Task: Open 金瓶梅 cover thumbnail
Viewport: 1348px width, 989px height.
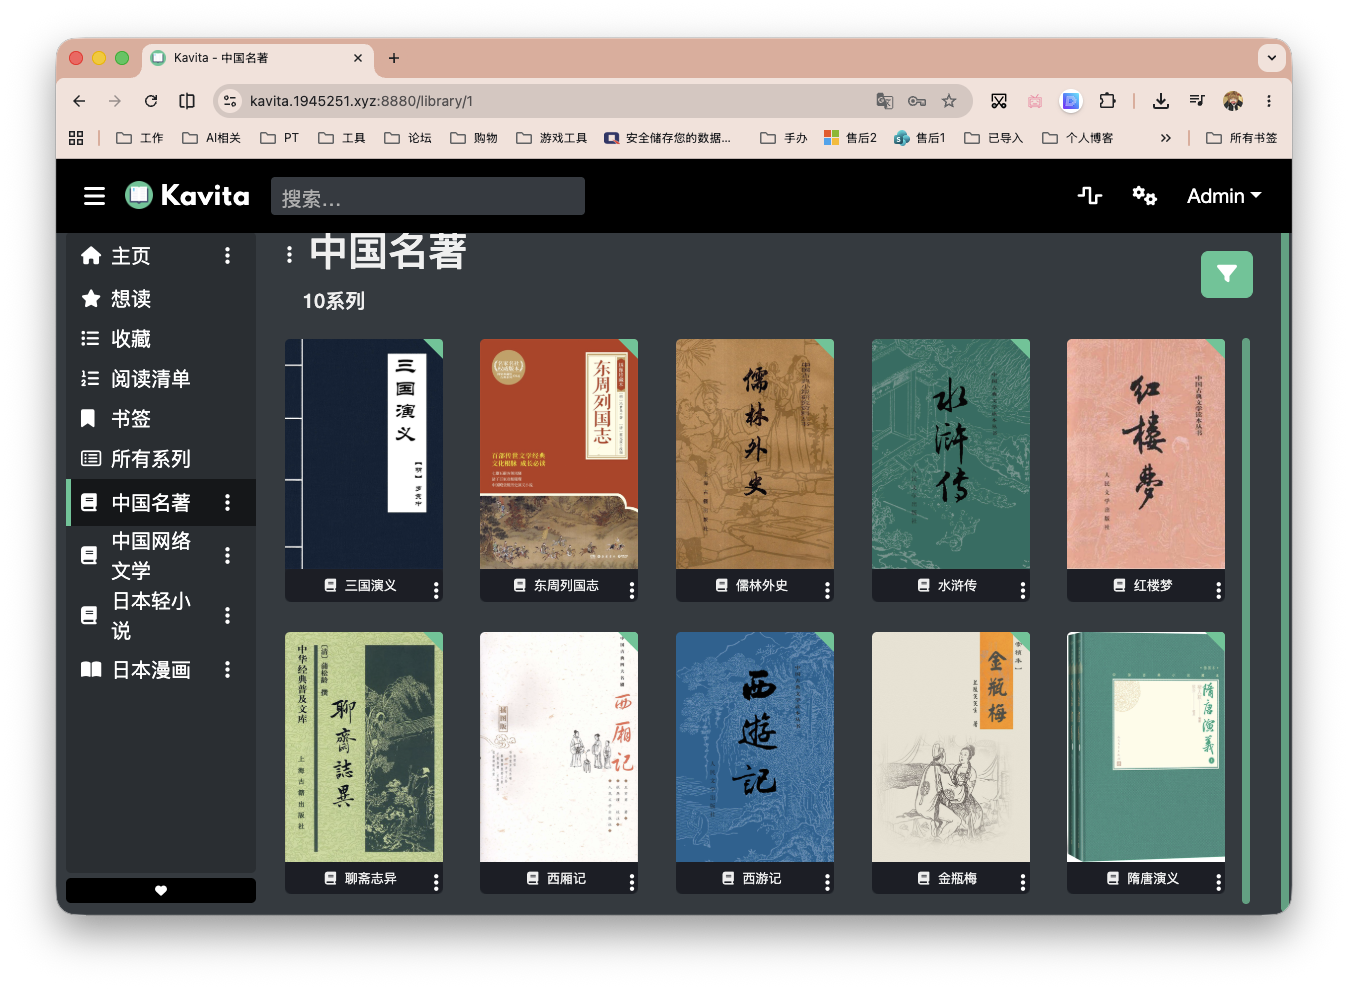Action: (x=951, y=747)
